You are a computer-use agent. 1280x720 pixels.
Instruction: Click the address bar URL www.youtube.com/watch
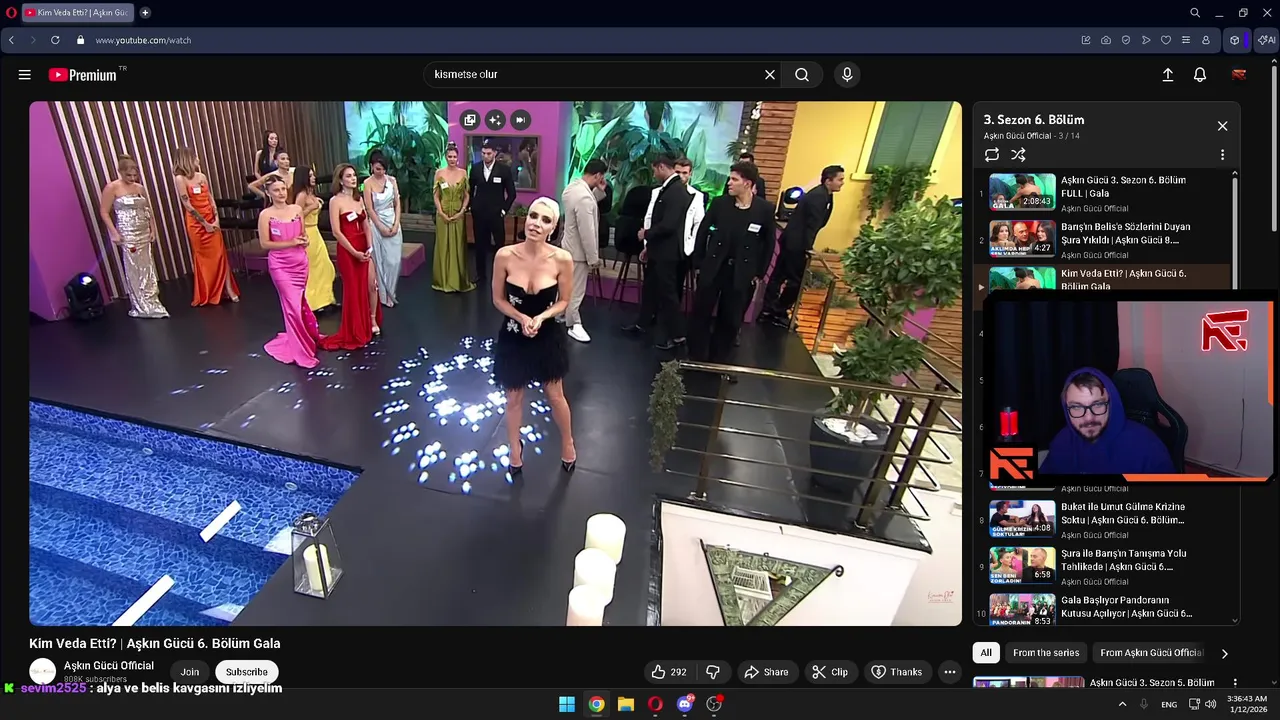pyautogui.click(x=143, y=40)
